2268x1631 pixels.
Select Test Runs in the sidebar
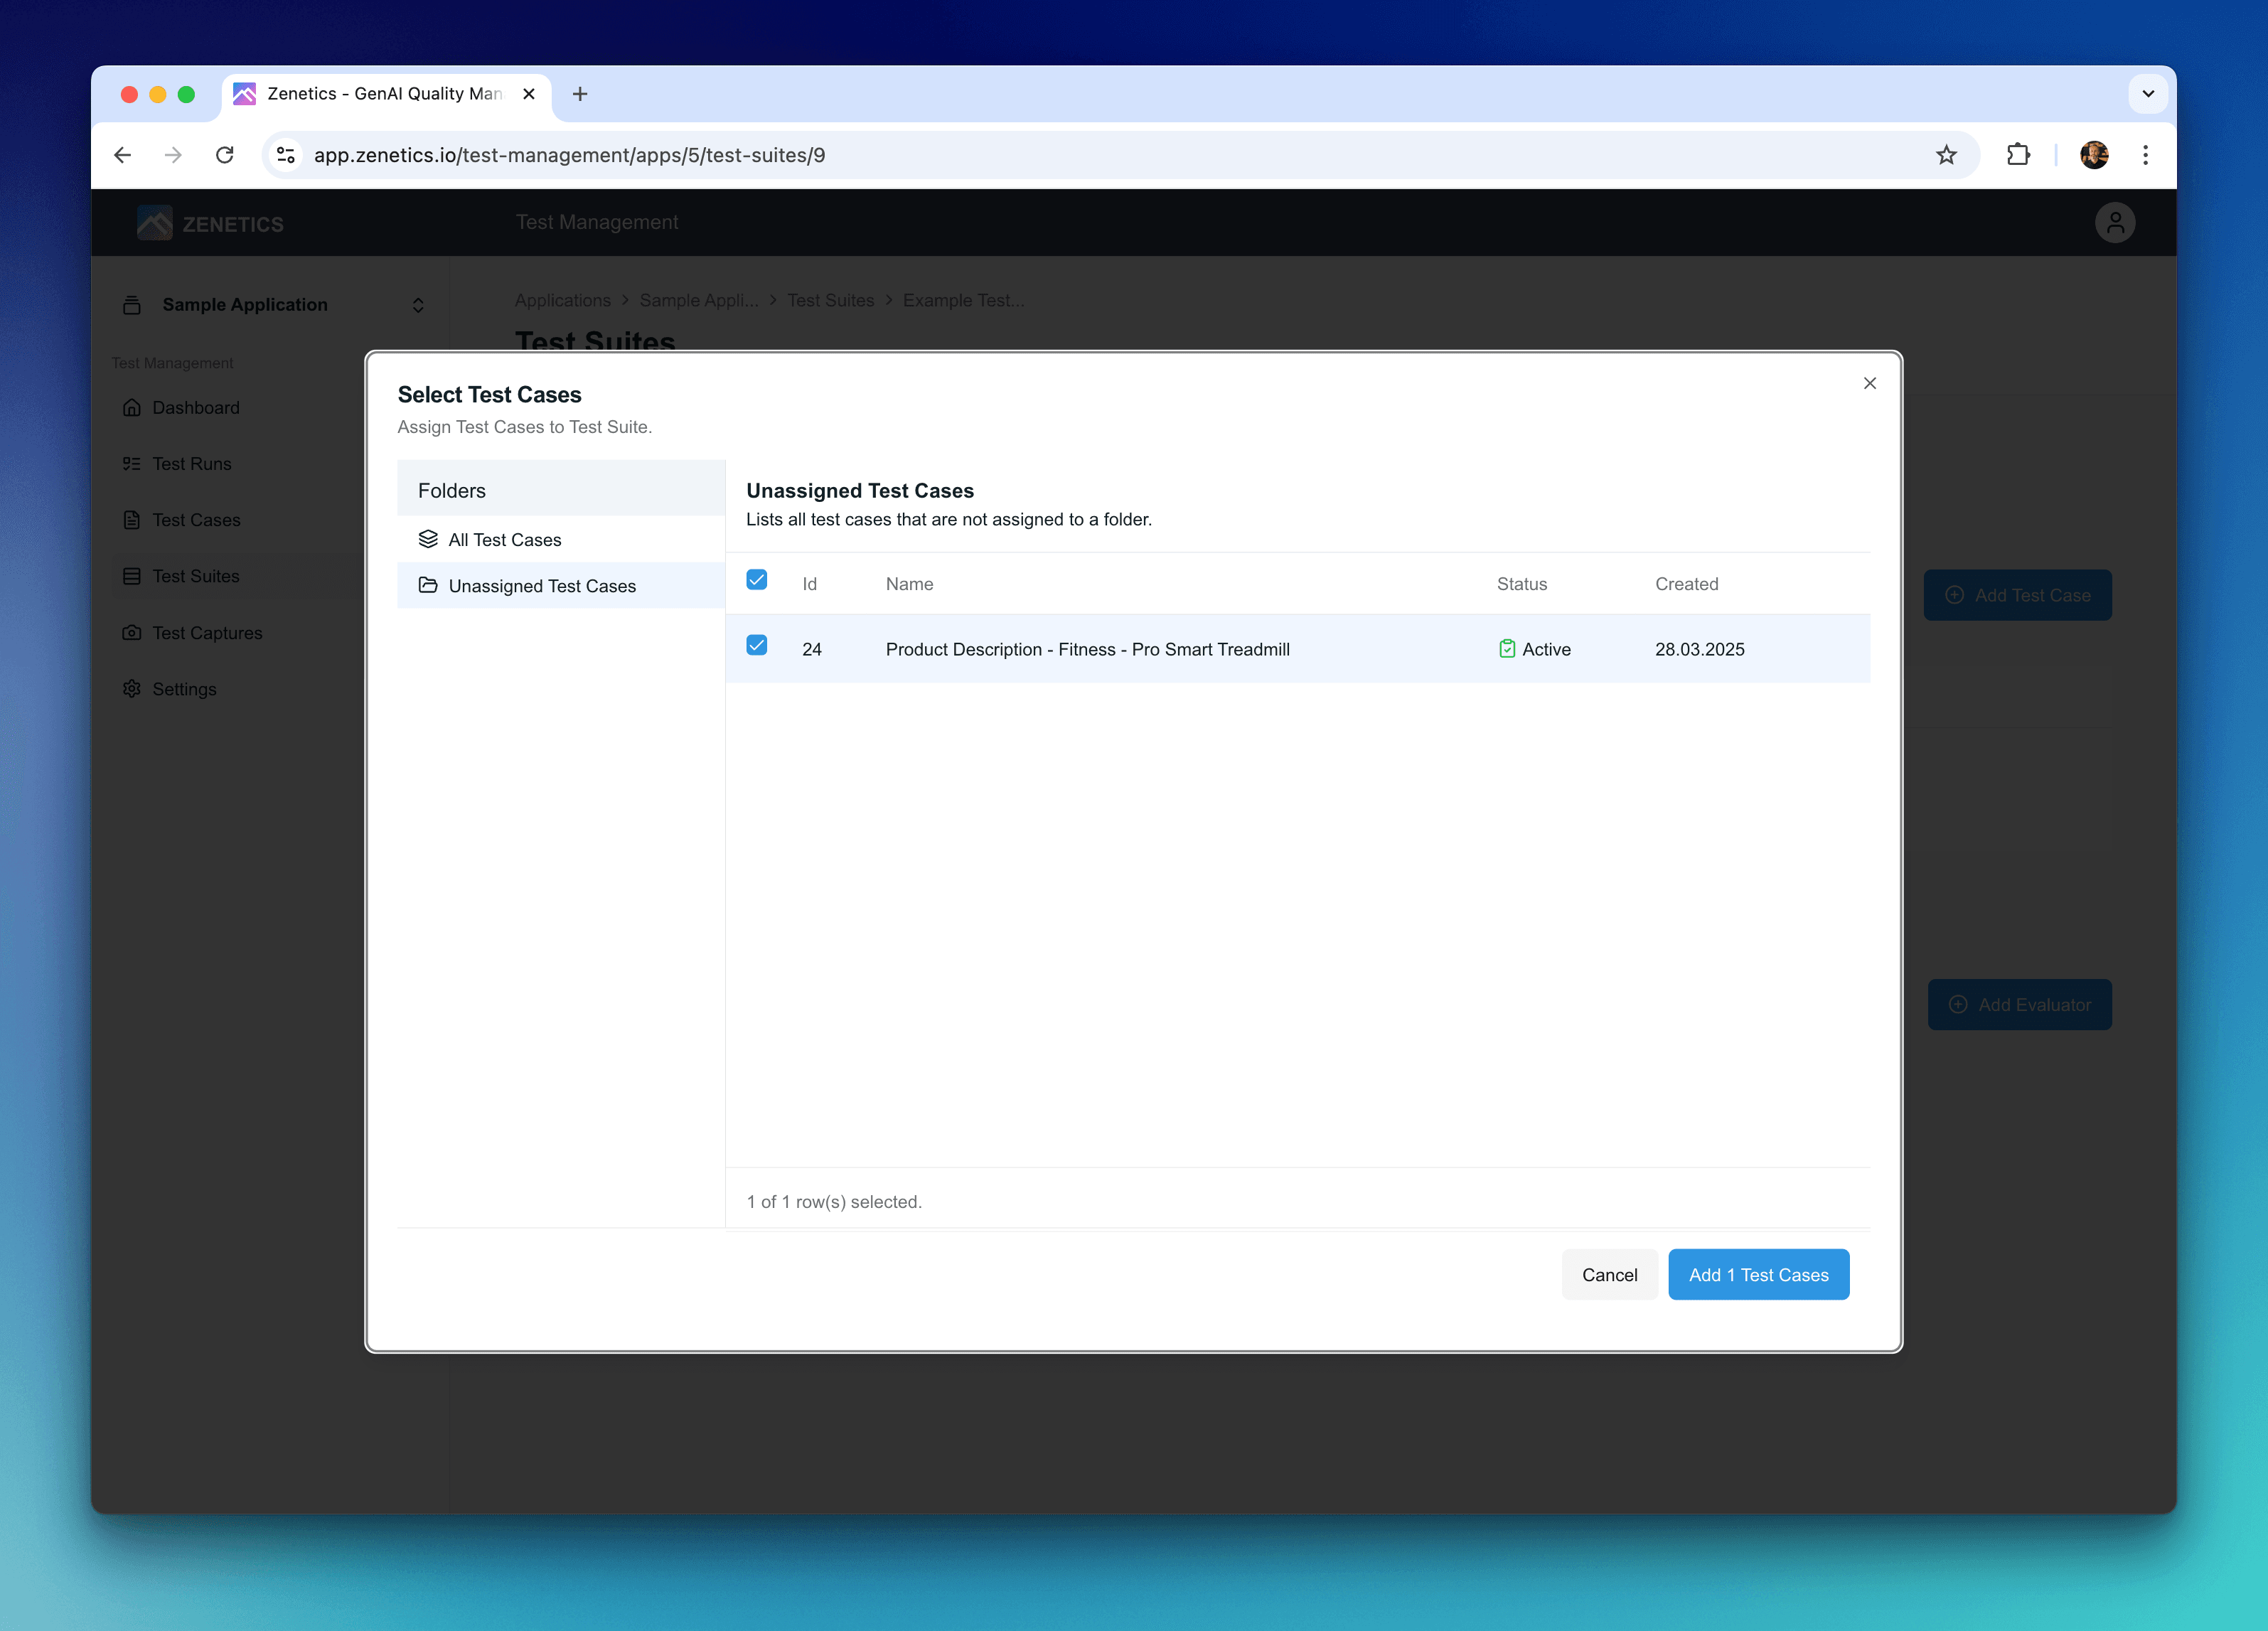point(190,464)
